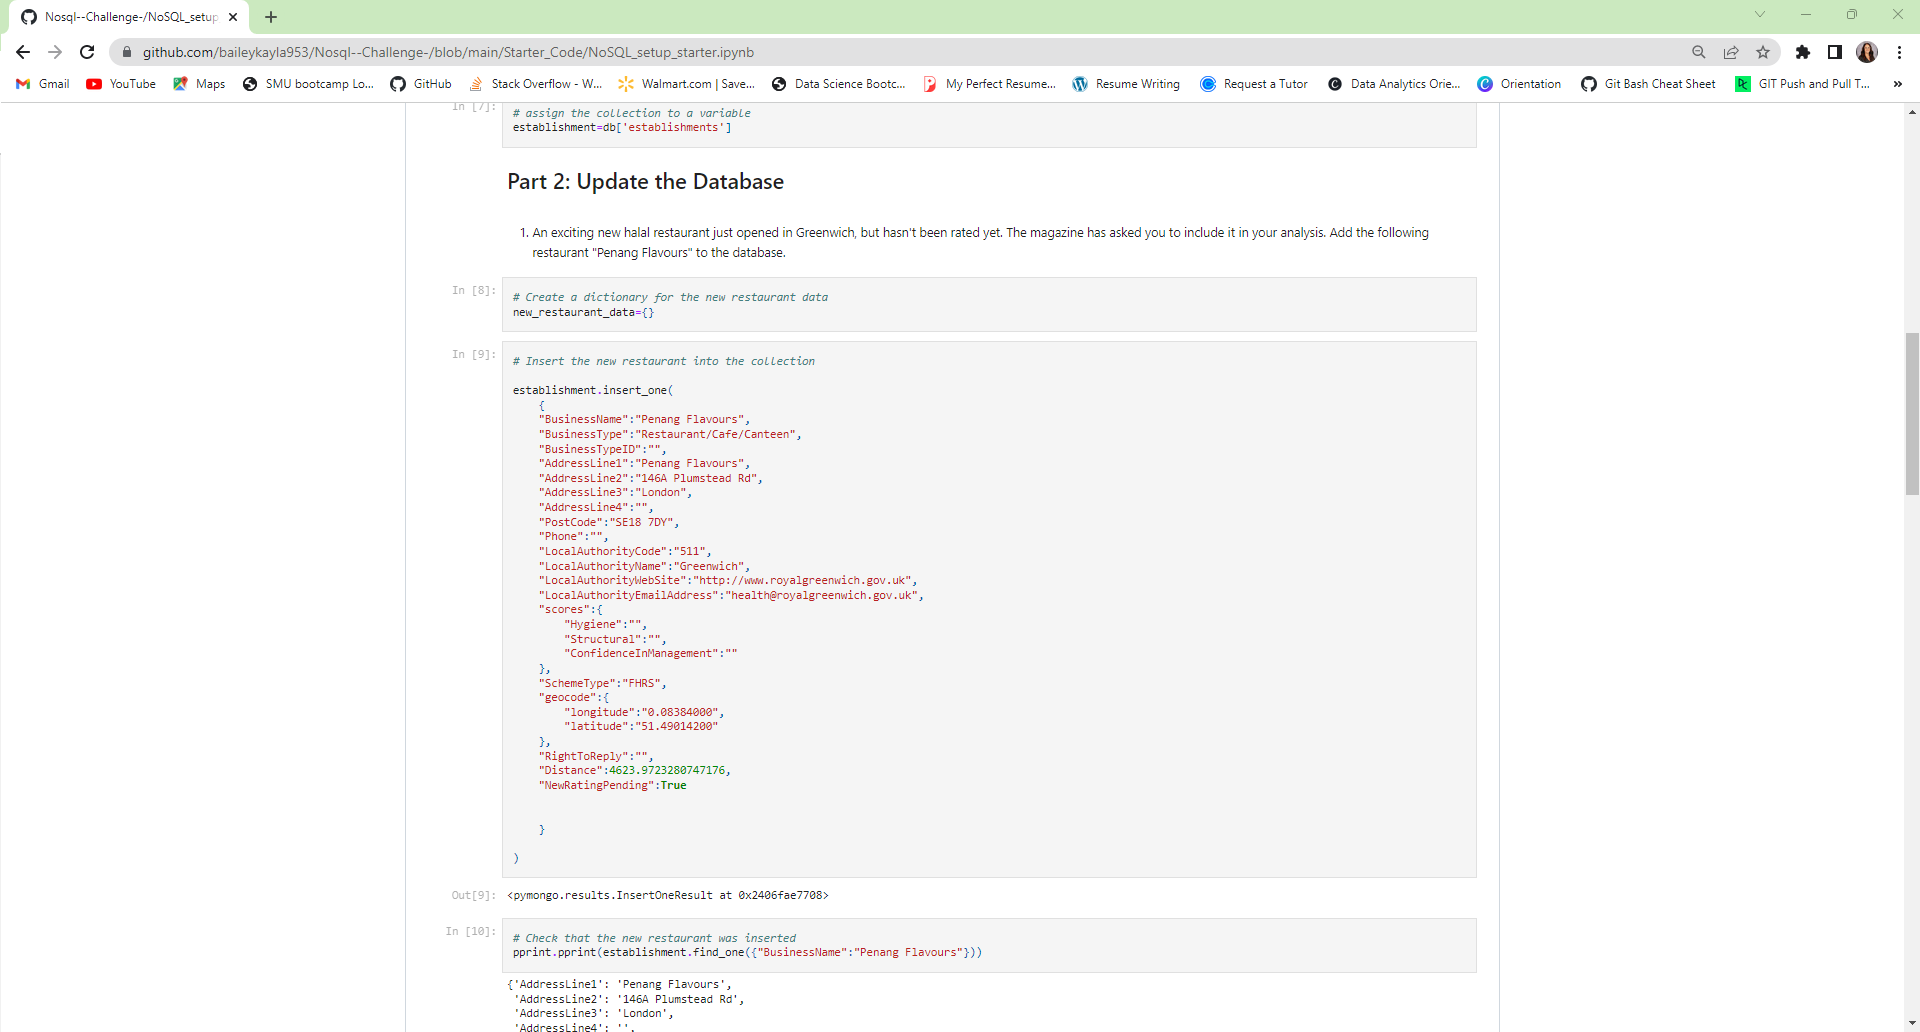Open the Chrome three-dot menu
Viewport: 1920px width, 1032px height.
pyautogui.click(x=1901, y=52)
